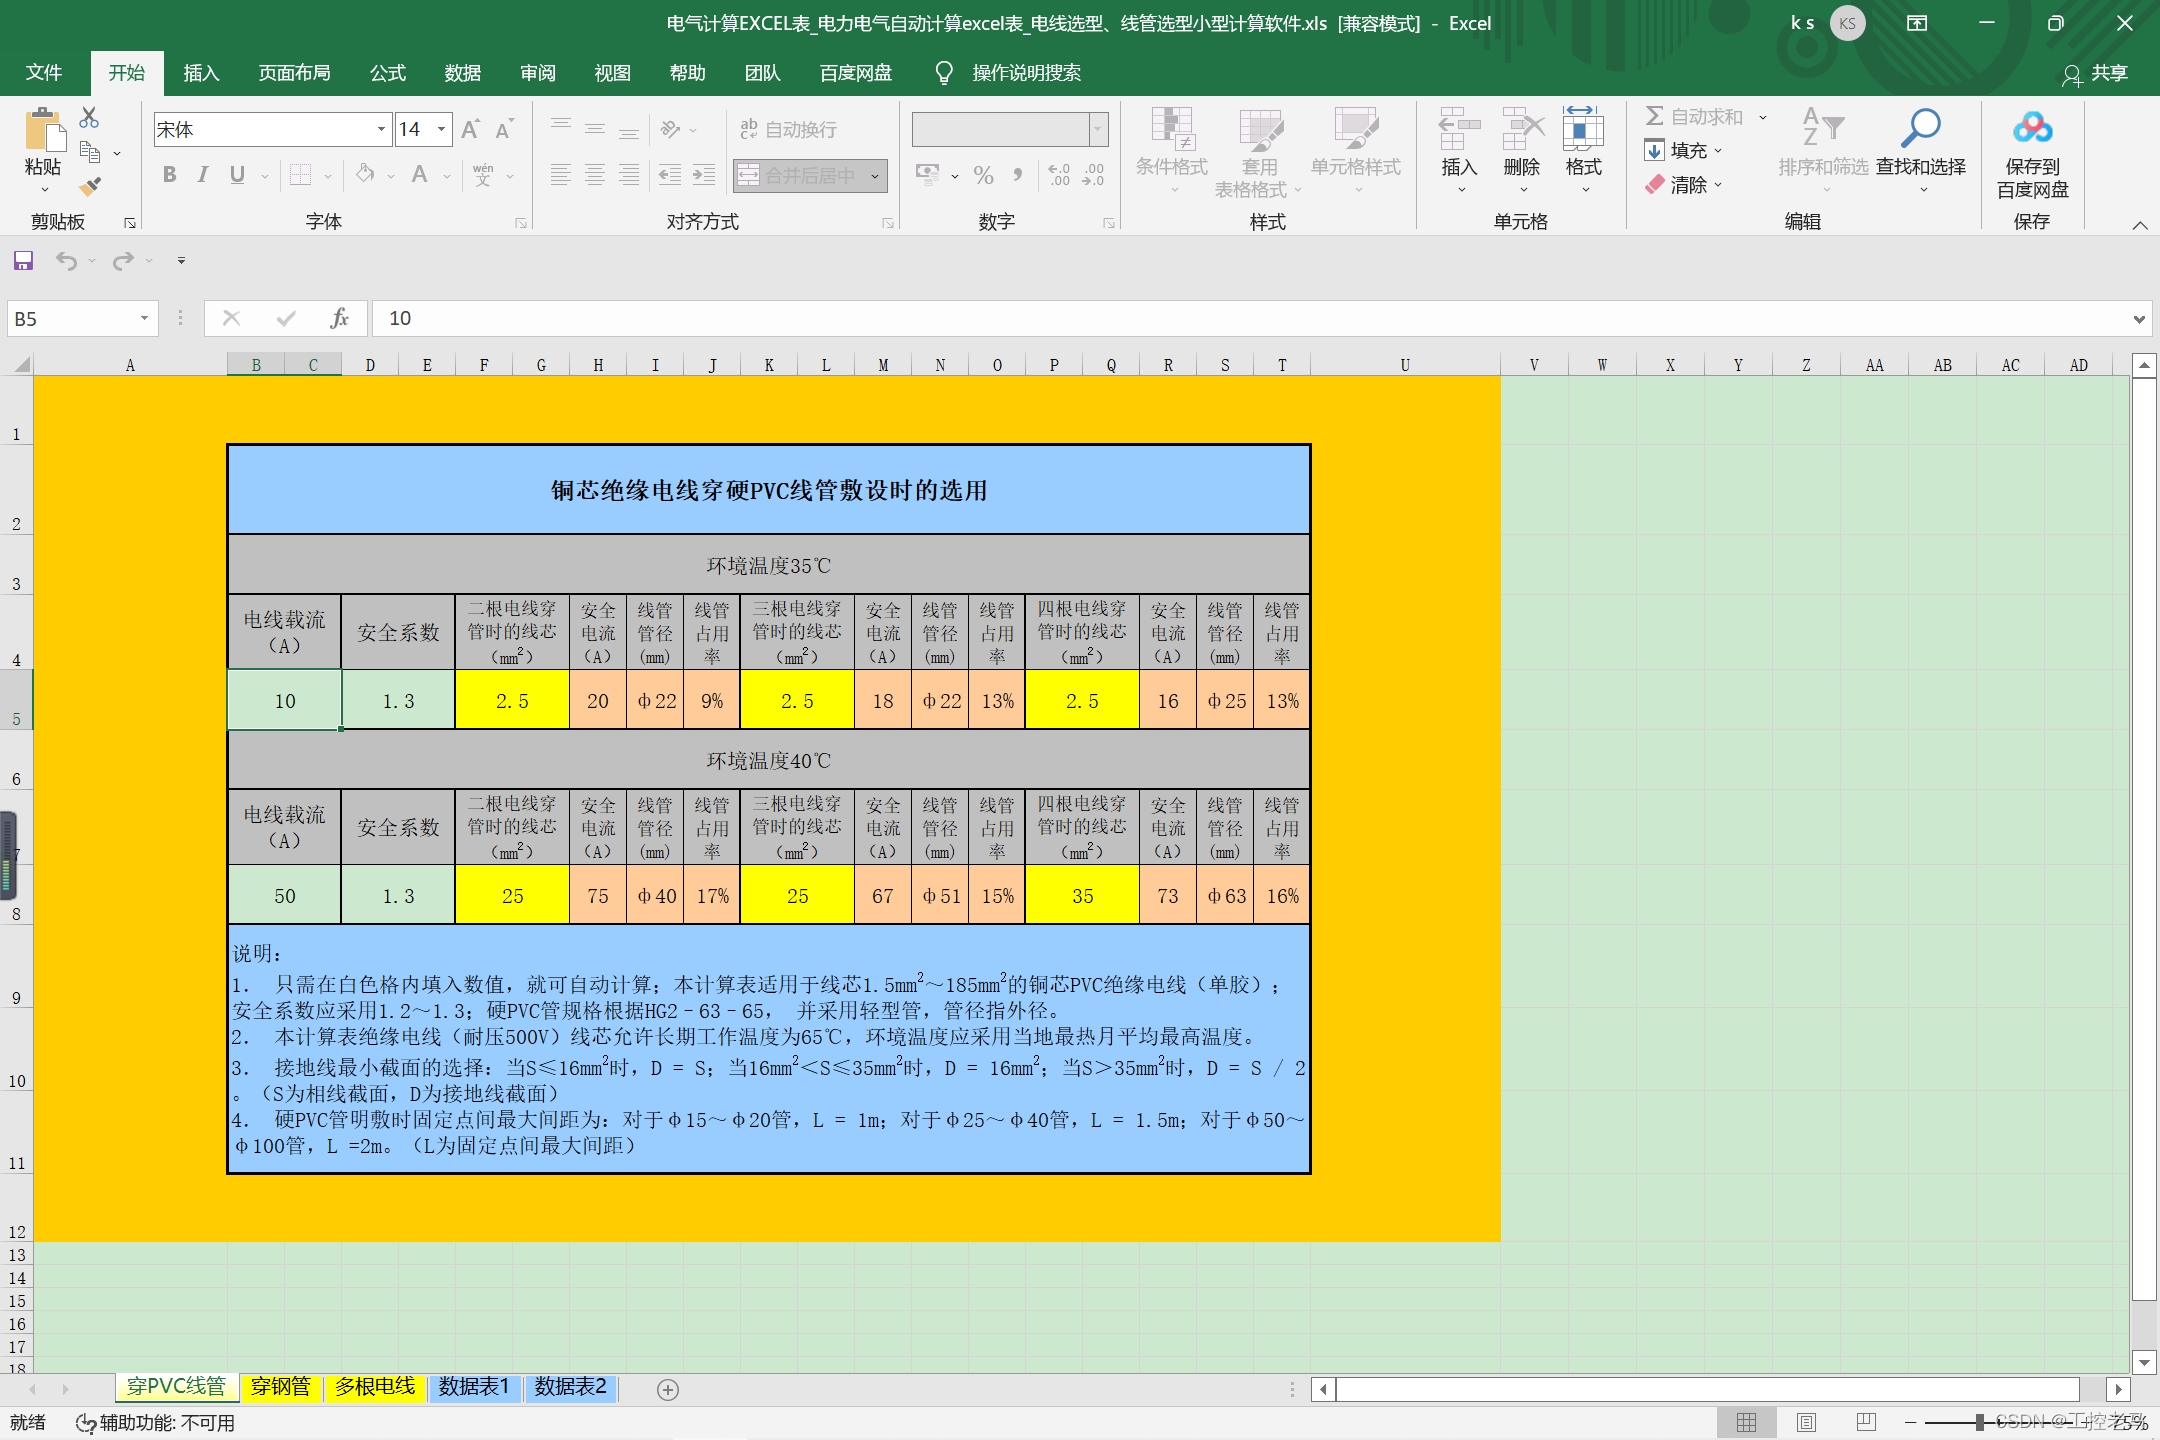Screen dimensions: 2160x1440
Task: Open the 文件 menu
Action: click(x=44, y=73)
